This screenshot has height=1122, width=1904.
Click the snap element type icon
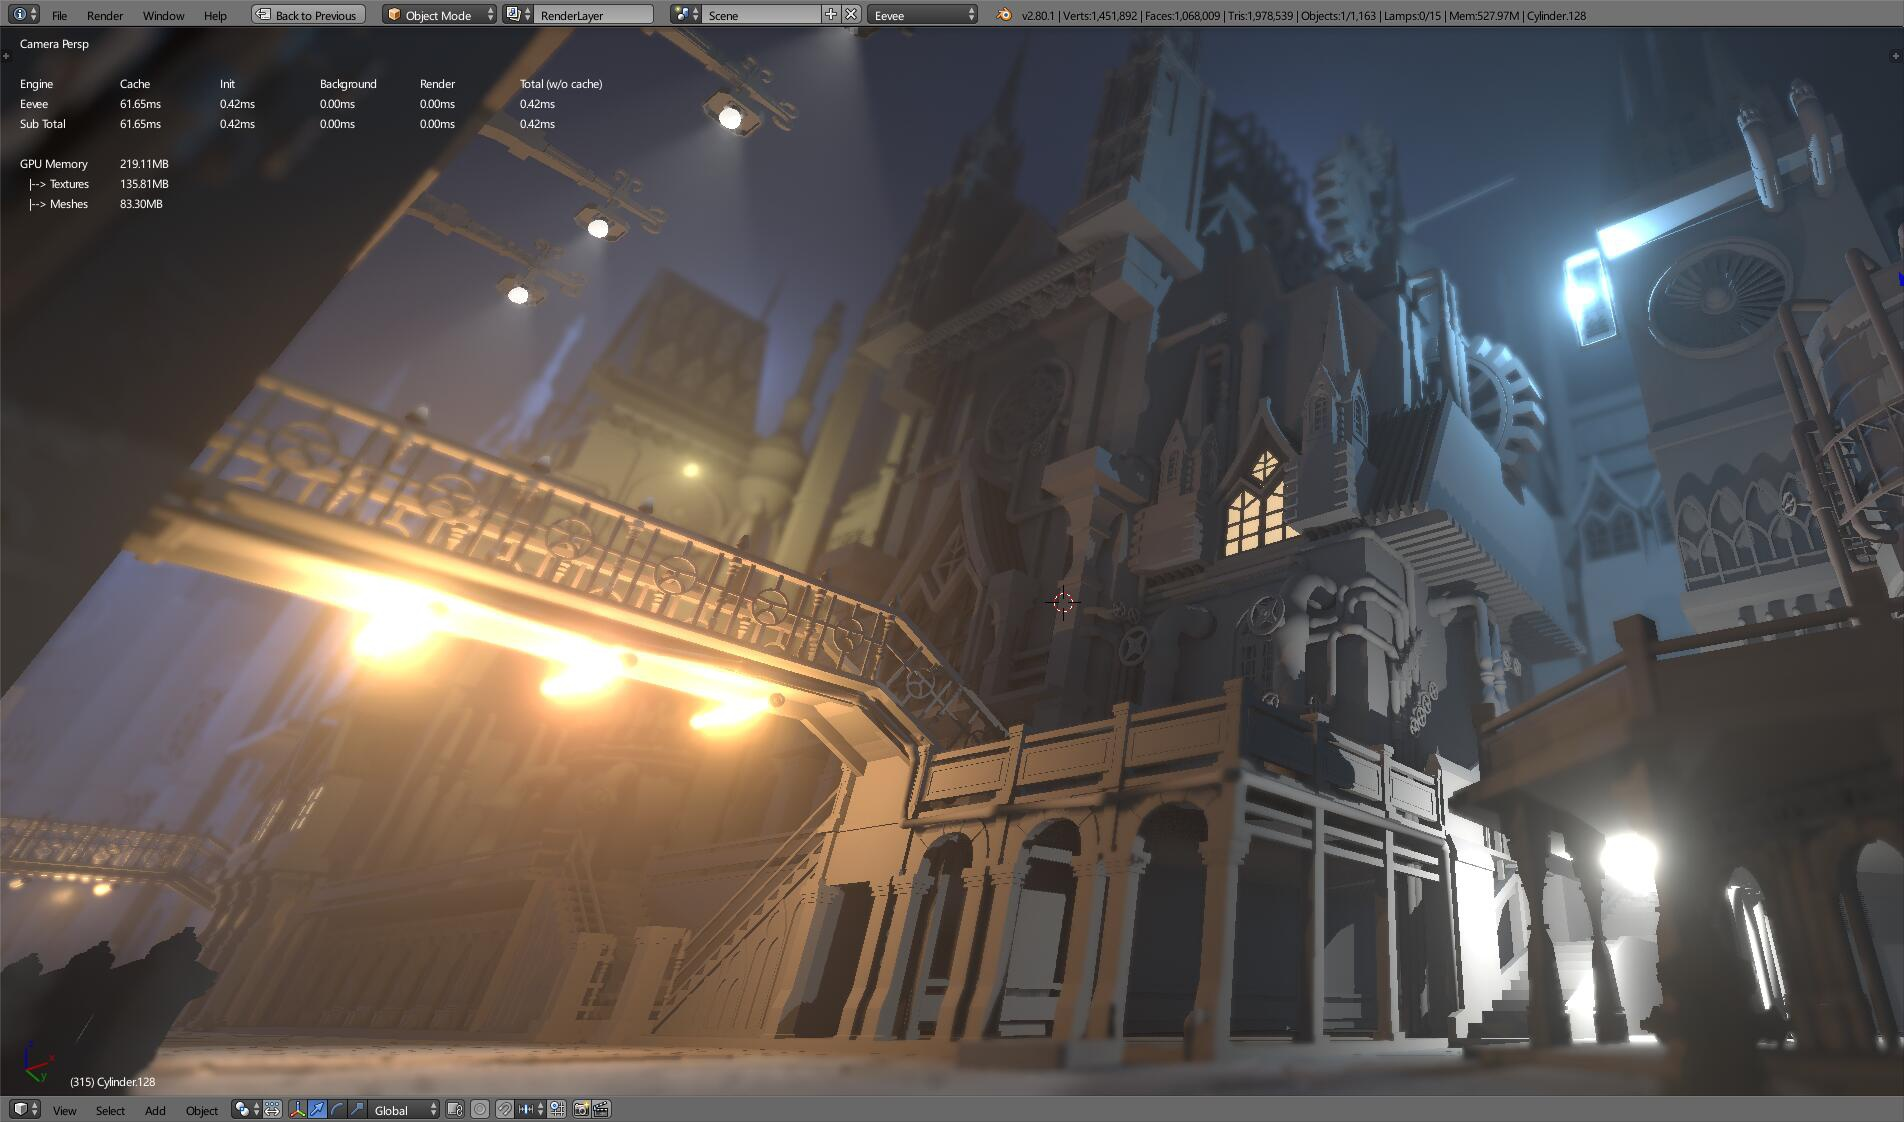point(530,1109)
